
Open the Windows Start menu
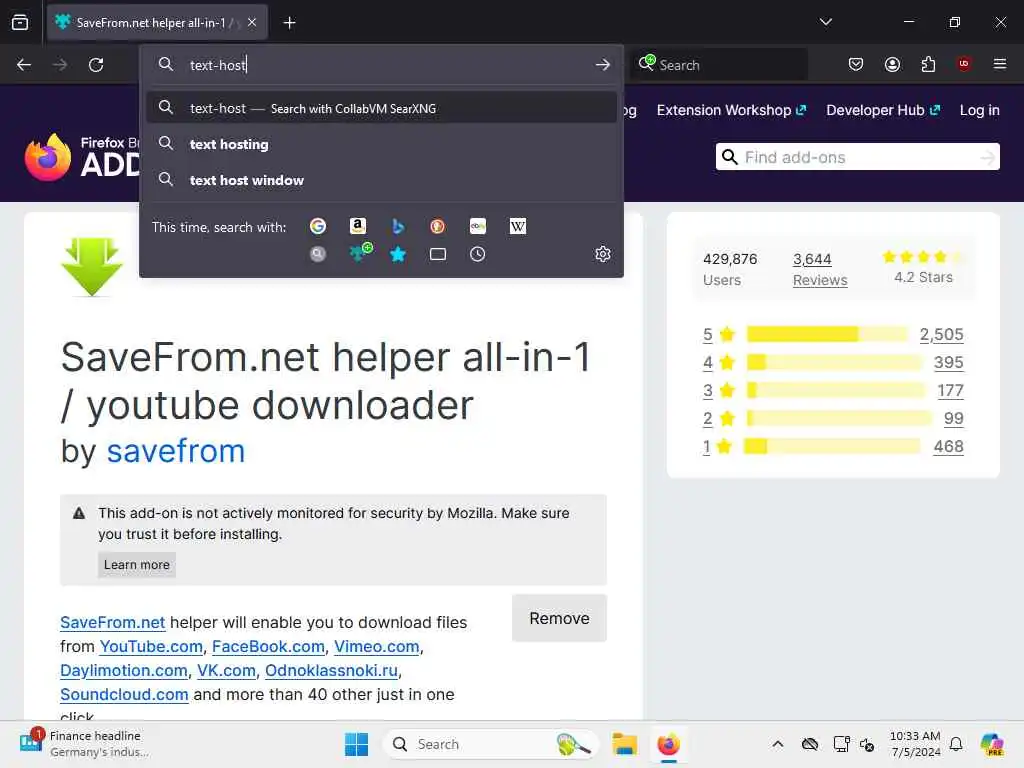(357, 744)
